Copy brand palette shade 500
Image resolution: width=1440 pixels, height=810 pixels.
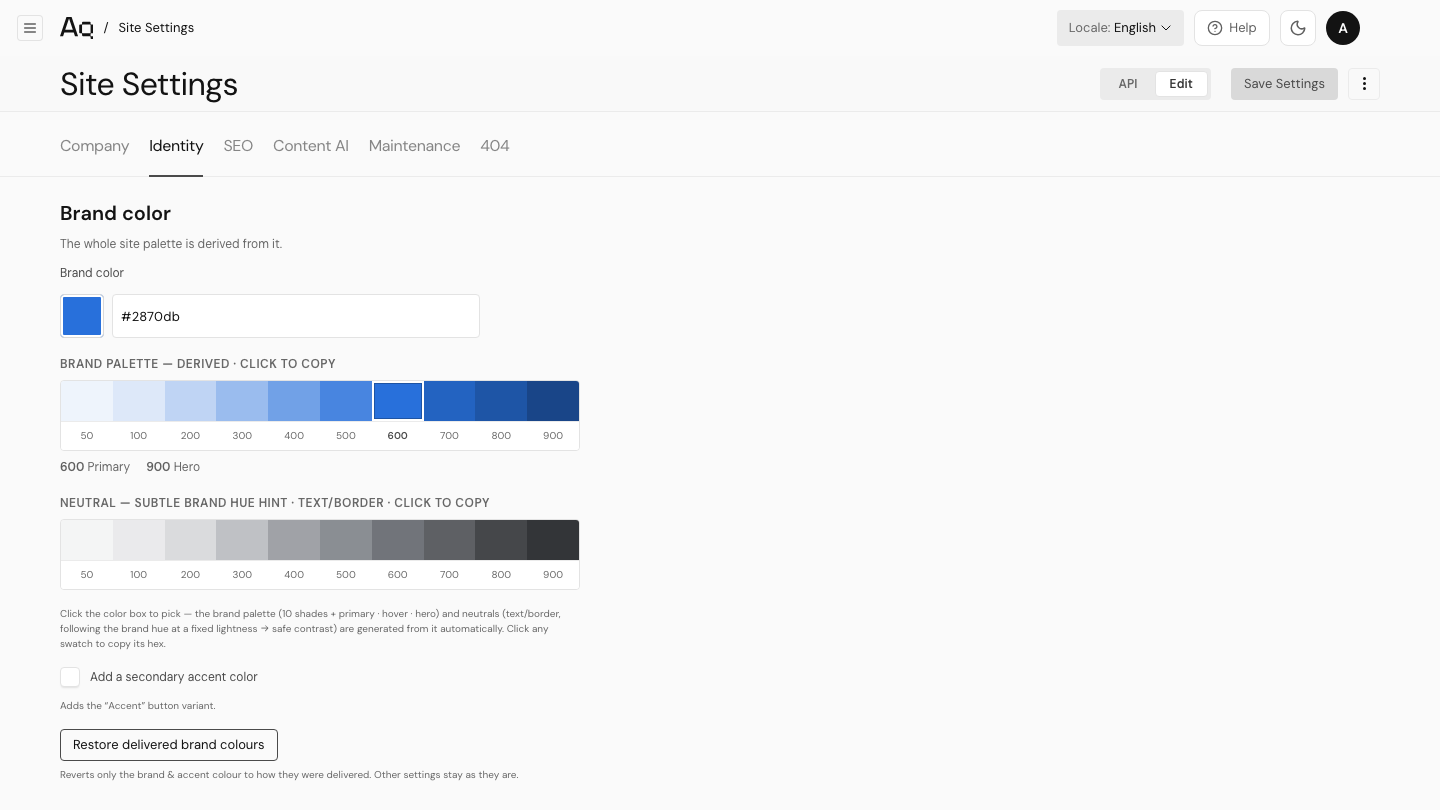coord(346,401)
